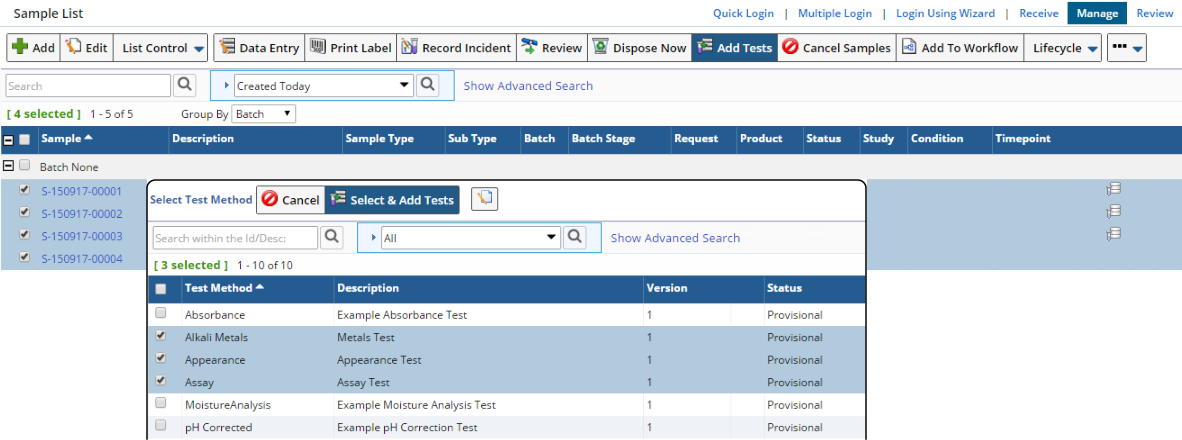Open sample S-150917-00004 link

[81, 258]
